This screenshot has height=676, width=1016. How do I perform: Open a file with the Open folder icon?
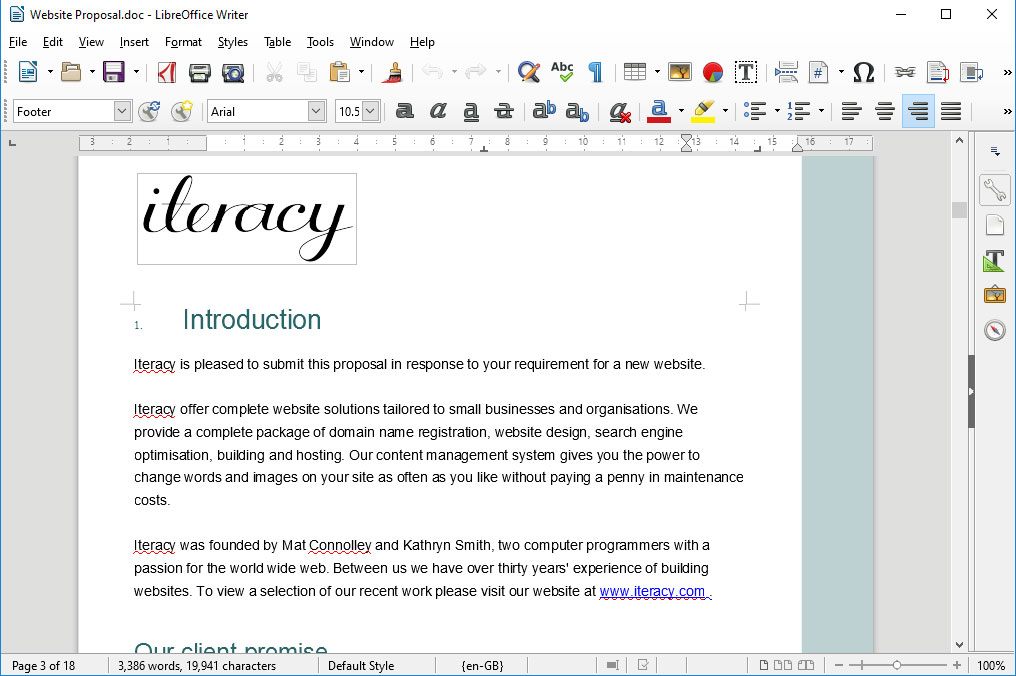71,71
